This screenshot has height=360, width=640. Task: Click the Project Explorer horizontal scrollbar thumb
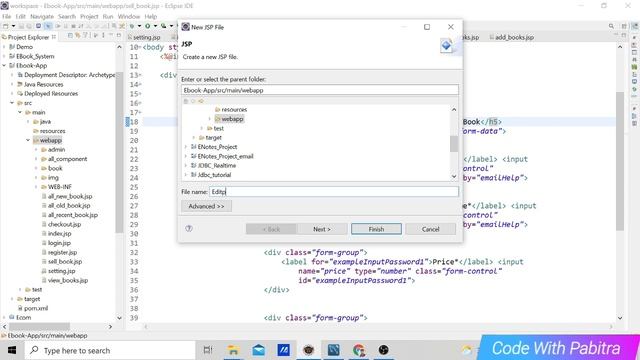pos(39,327)
